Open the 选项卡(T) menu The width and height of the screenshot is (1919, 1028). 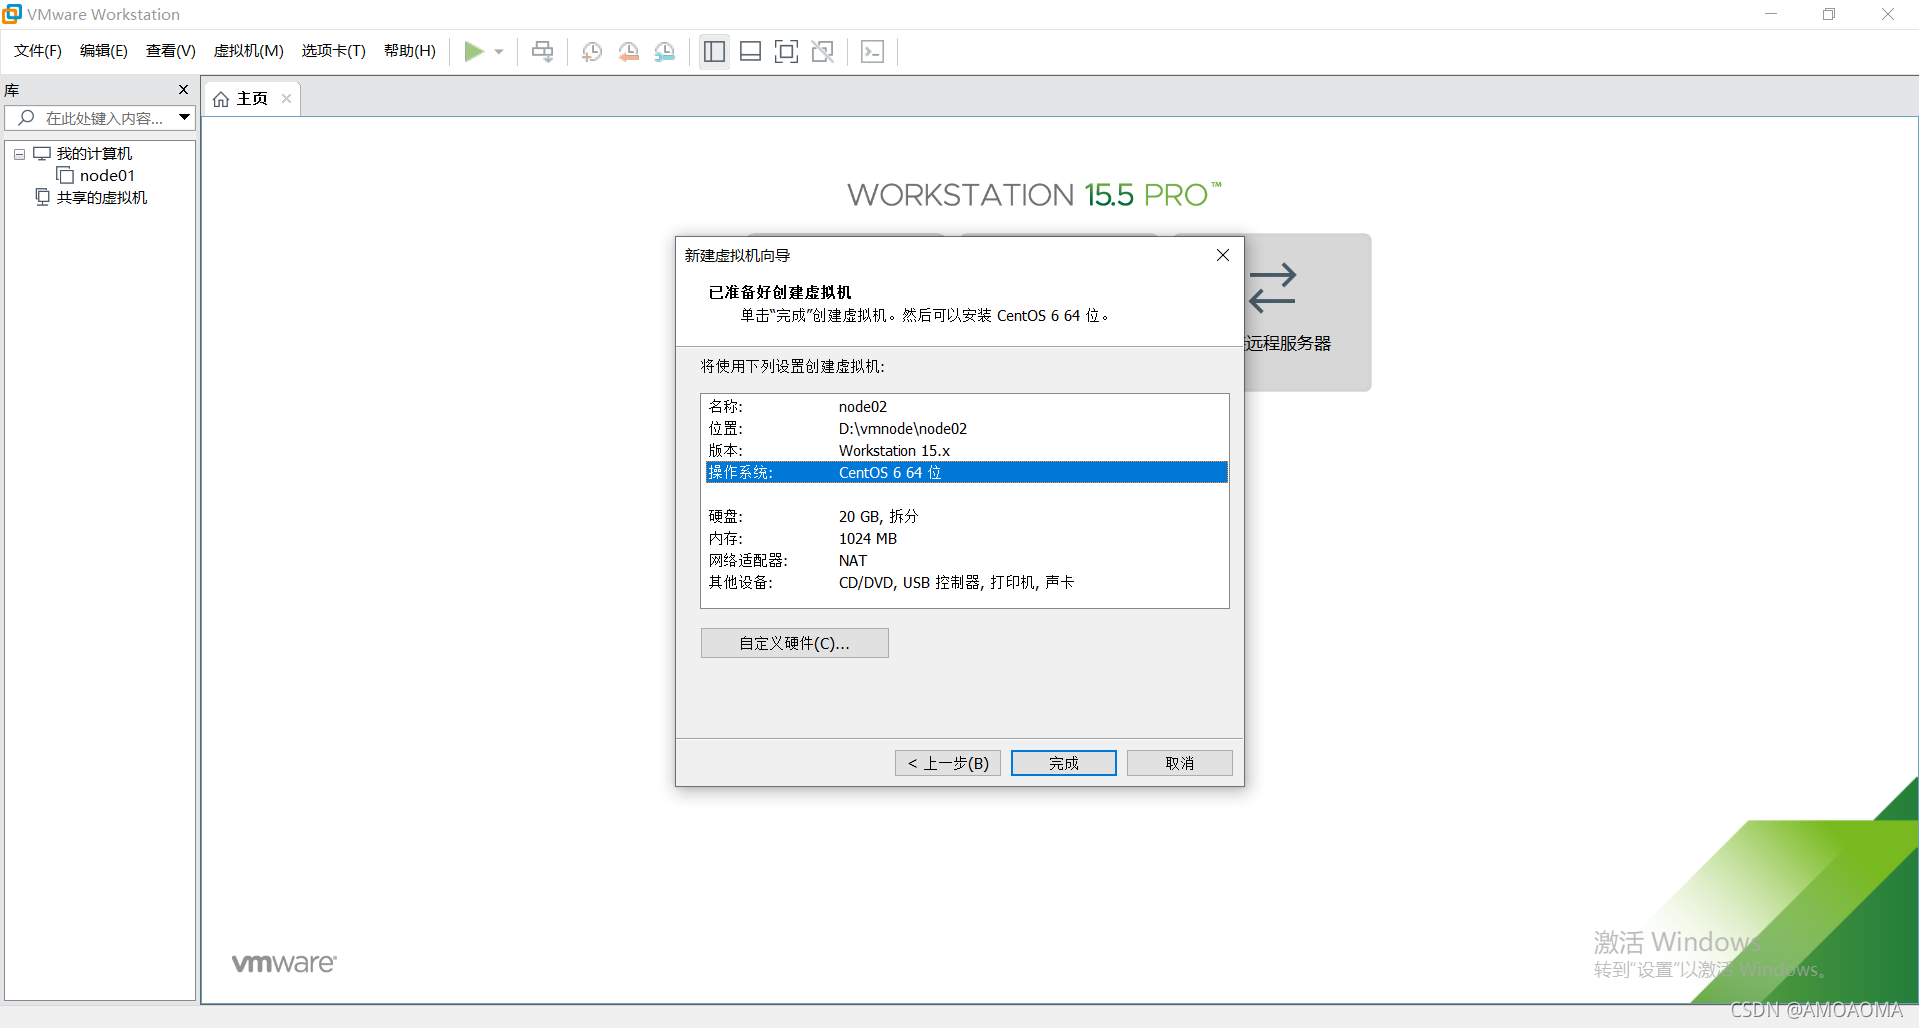click(334, 51)
